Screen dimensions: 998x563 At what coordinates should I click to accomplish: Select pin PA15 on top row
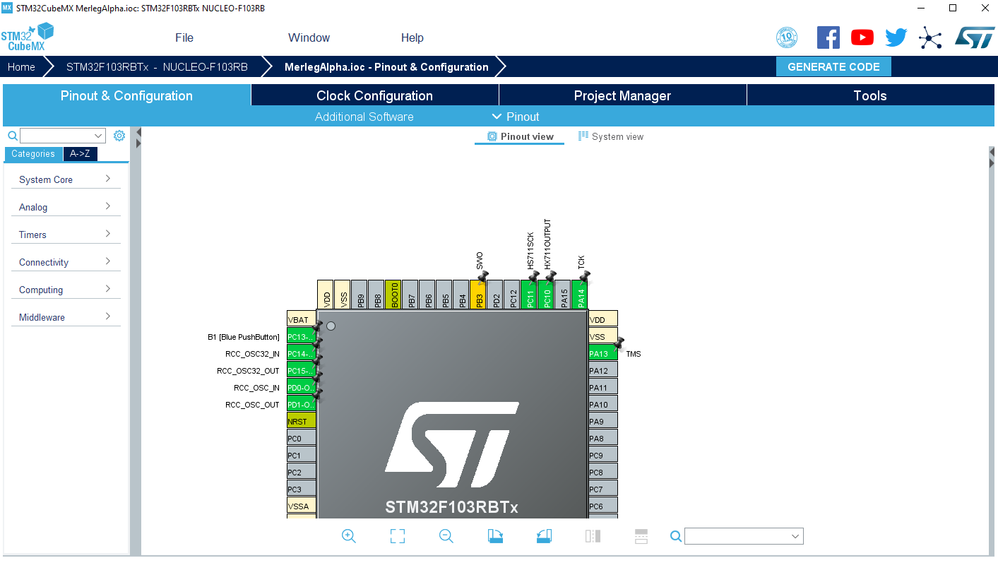[x=563, y=295]
